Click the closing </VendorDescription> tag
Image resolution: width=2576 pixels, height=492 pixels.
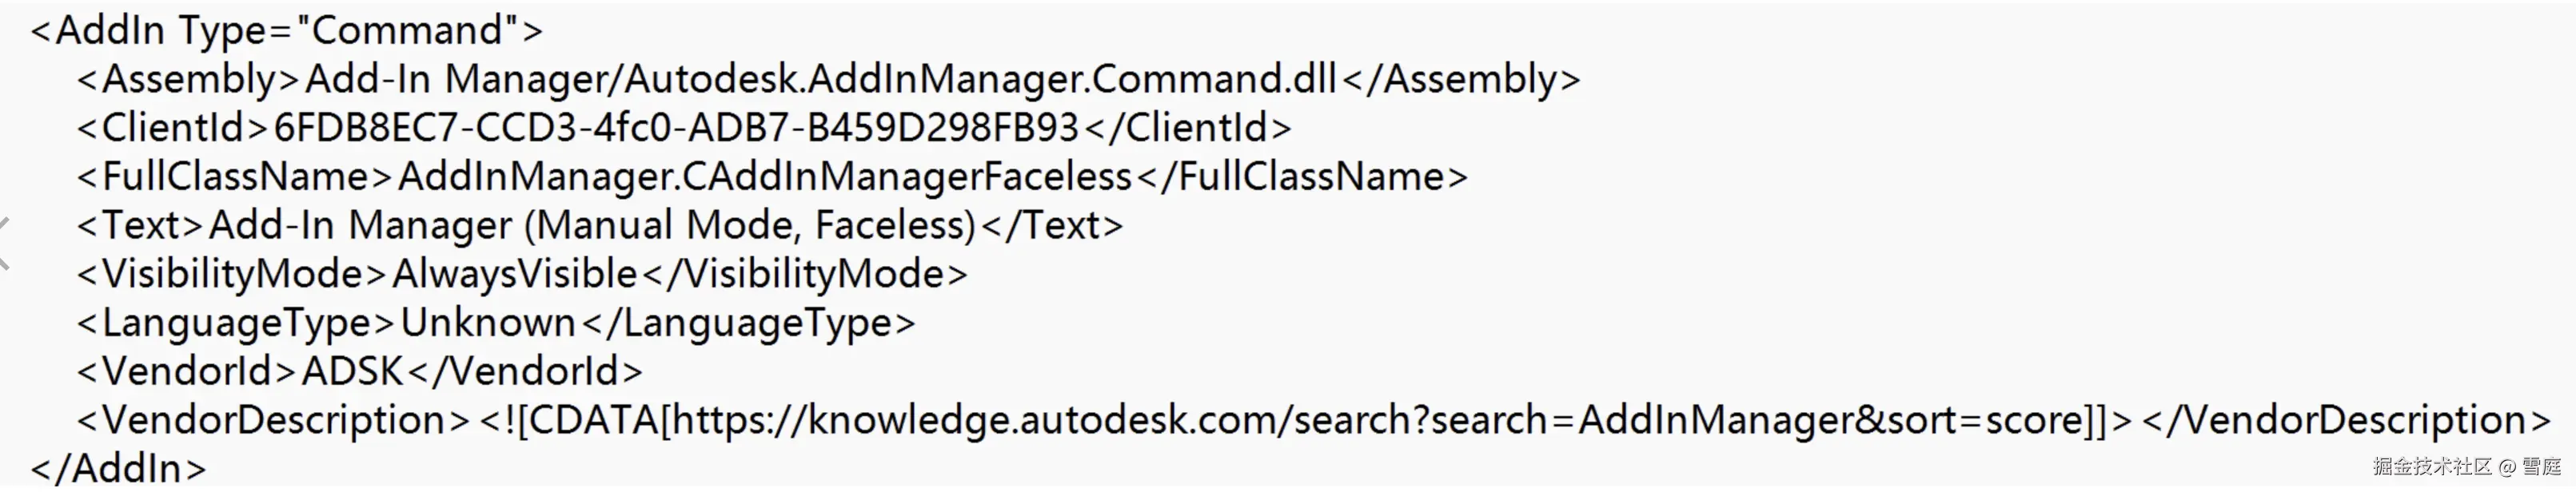coord(2346,420)
